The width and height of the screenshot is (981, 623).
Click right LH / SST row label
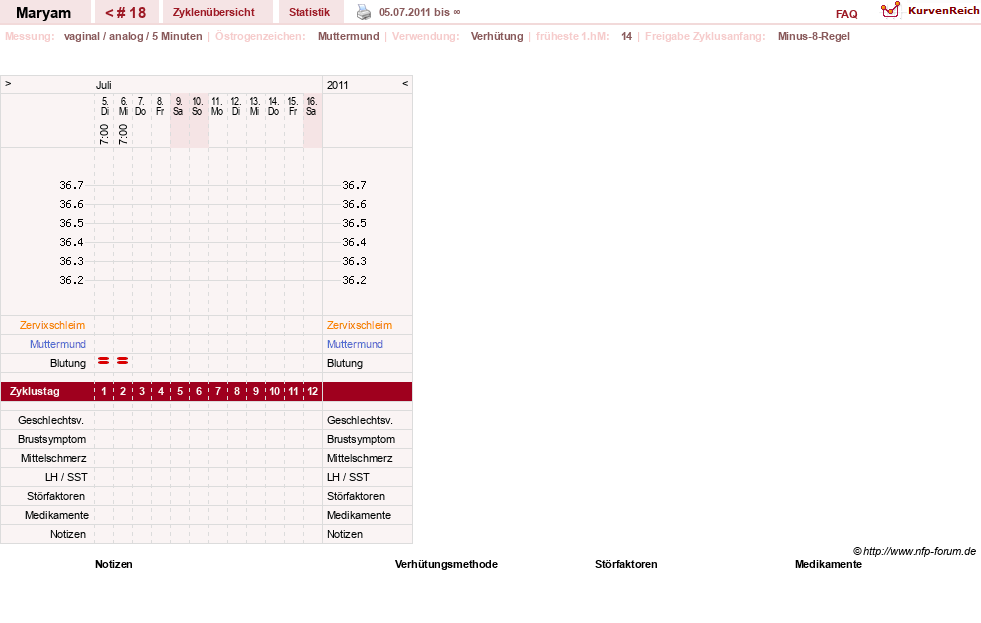coord(348,477)
